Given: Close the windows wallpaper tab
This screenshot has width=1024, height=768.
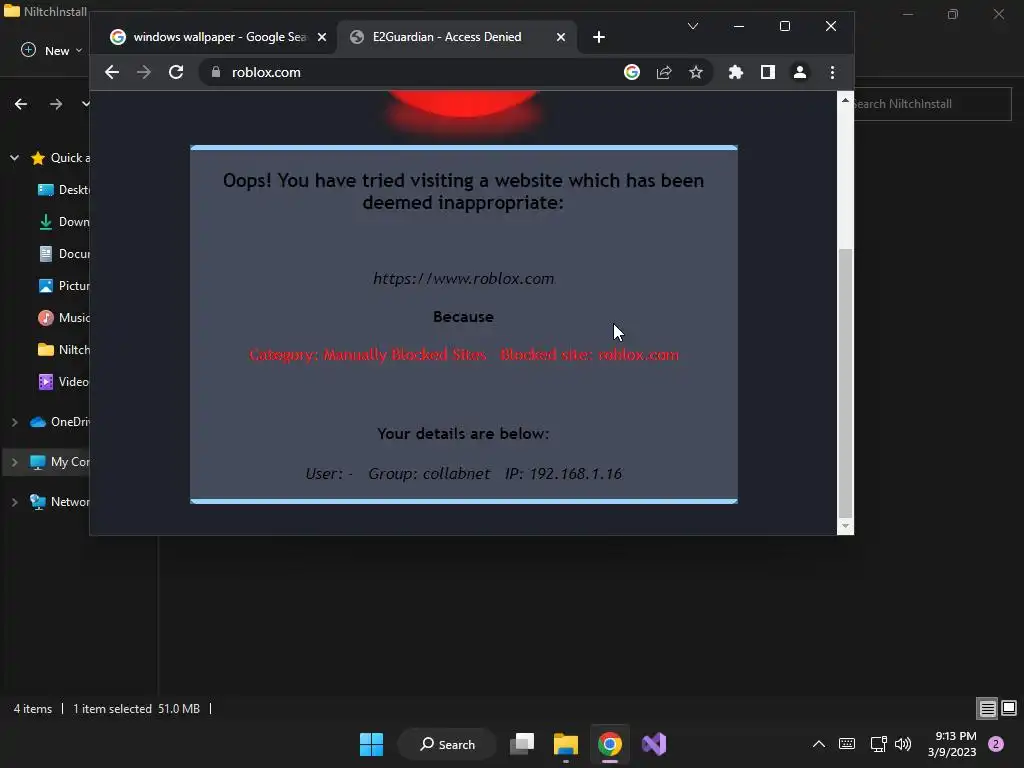Looking at the screenshot, I should (322, 37).
